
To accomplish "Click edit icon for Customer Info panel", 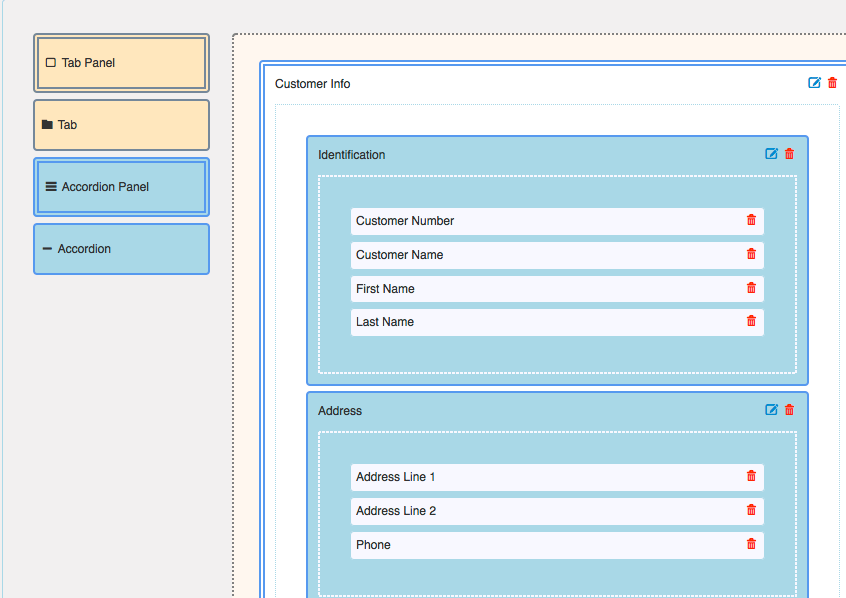I will coord(814,83).
